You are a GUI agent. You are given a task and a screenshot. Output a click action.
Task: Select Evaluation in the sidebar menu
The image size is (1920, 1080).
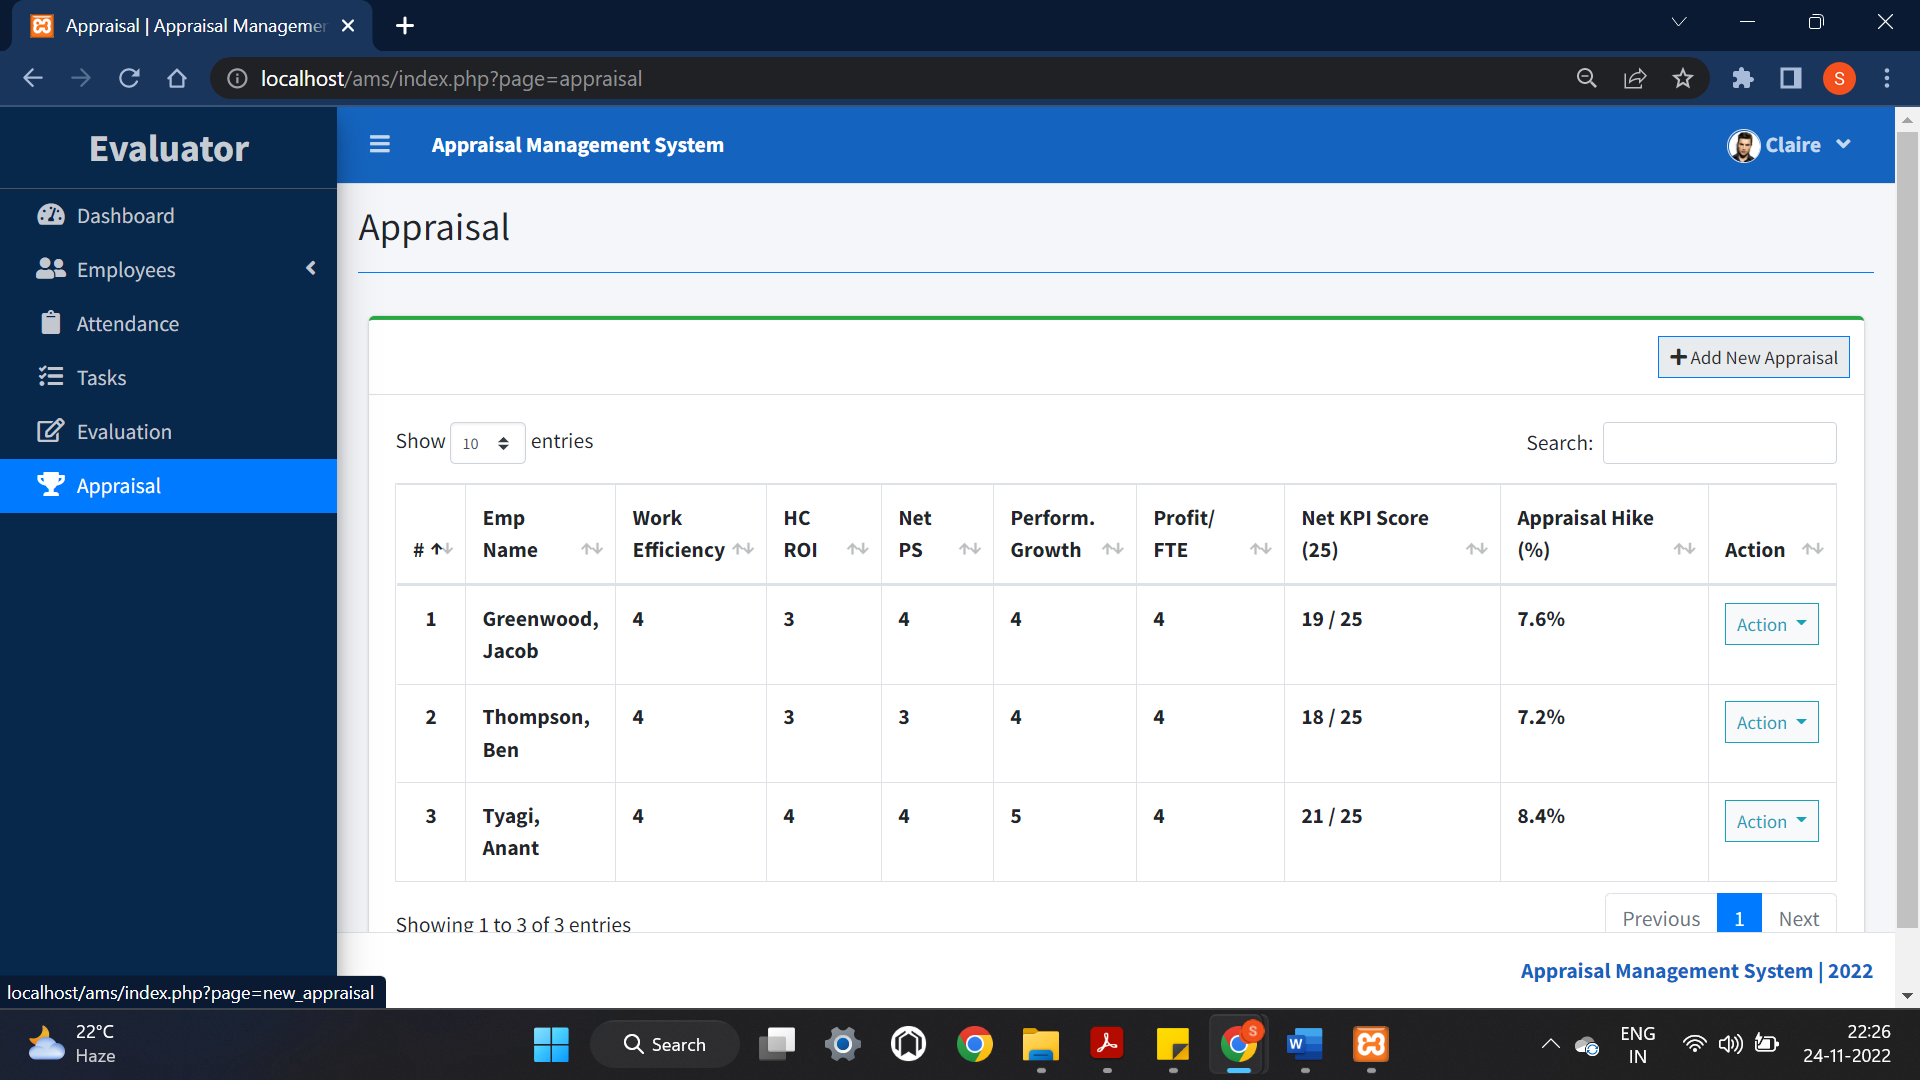pyautogui.click(x=124, y=431)
